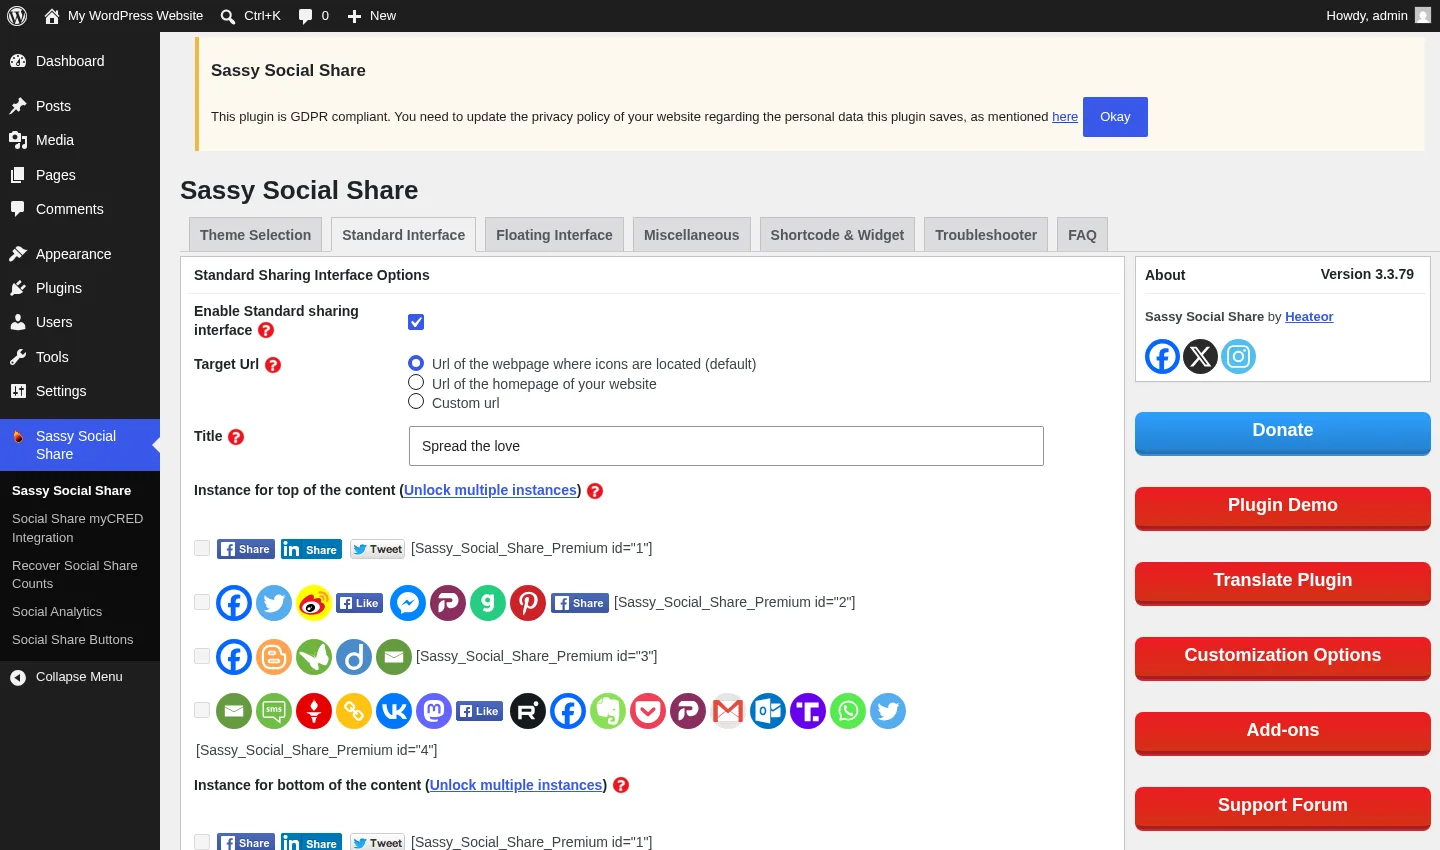Open help icon for top of content instance
1440x850 pixels.
click(x=595, y=491)
